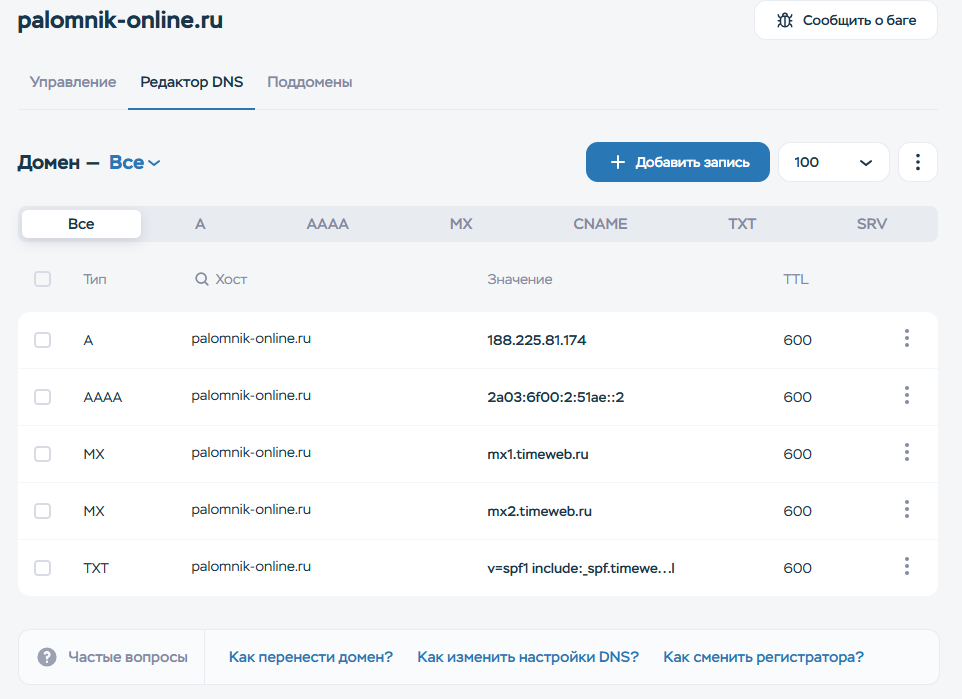Image resolution: width=962 pixels, height=699 pixels.
Task: Open the Редактор DNS tab
Action: pos(191,82)
